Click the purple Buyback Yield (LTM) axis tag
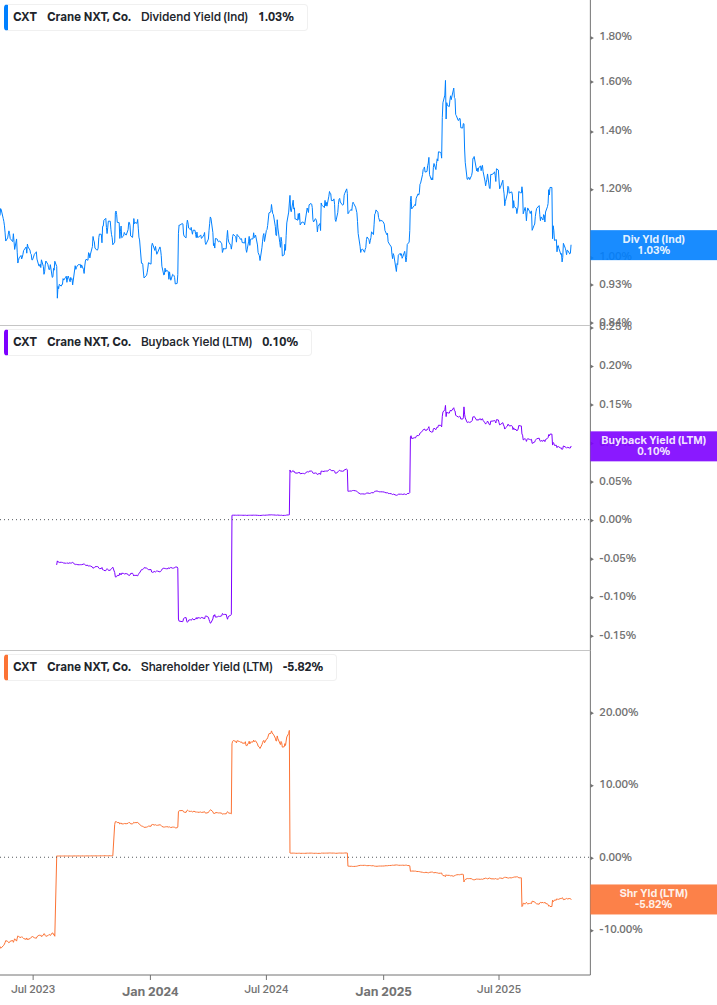The image size is (717, 1005). pos(653,446)
